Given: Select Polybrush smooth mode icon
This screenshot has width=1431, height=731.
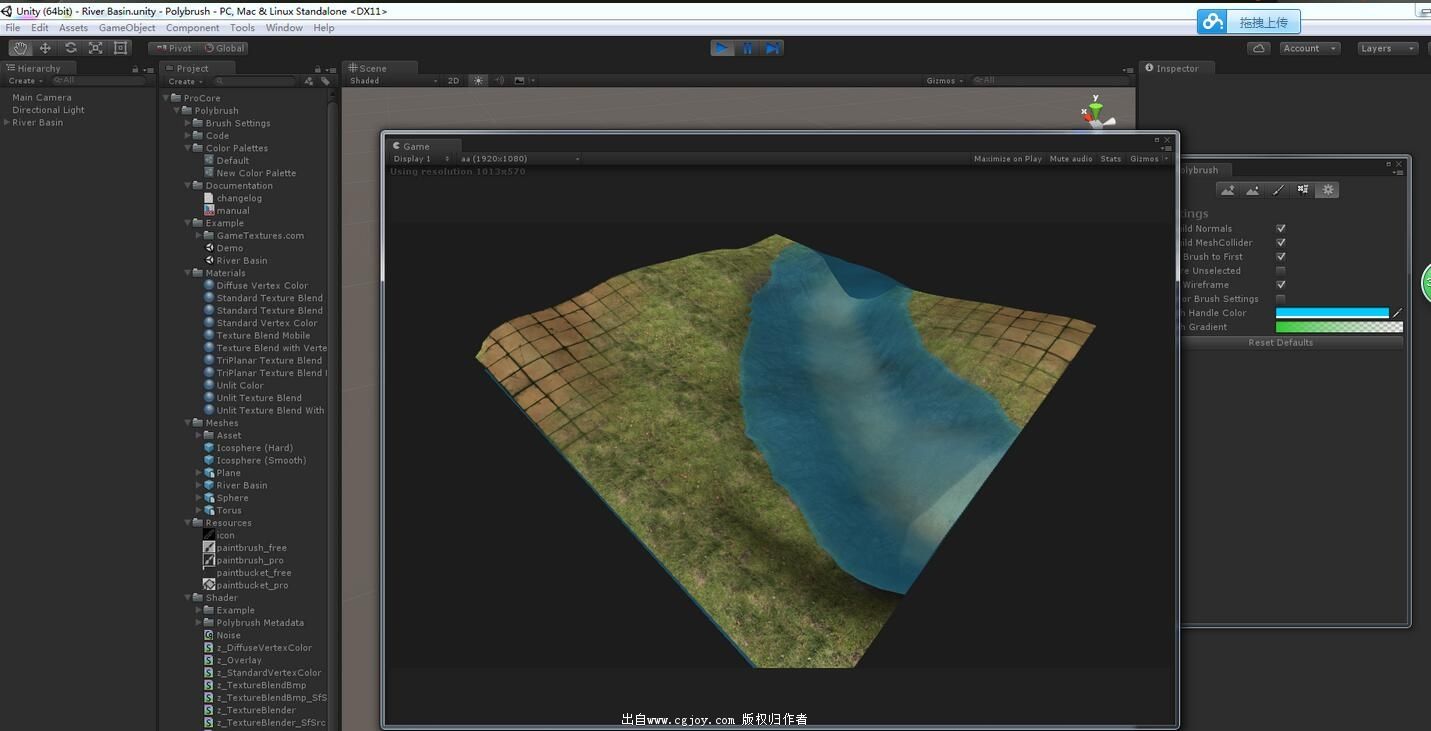Looking at the screenshot, I should 1252,190.
